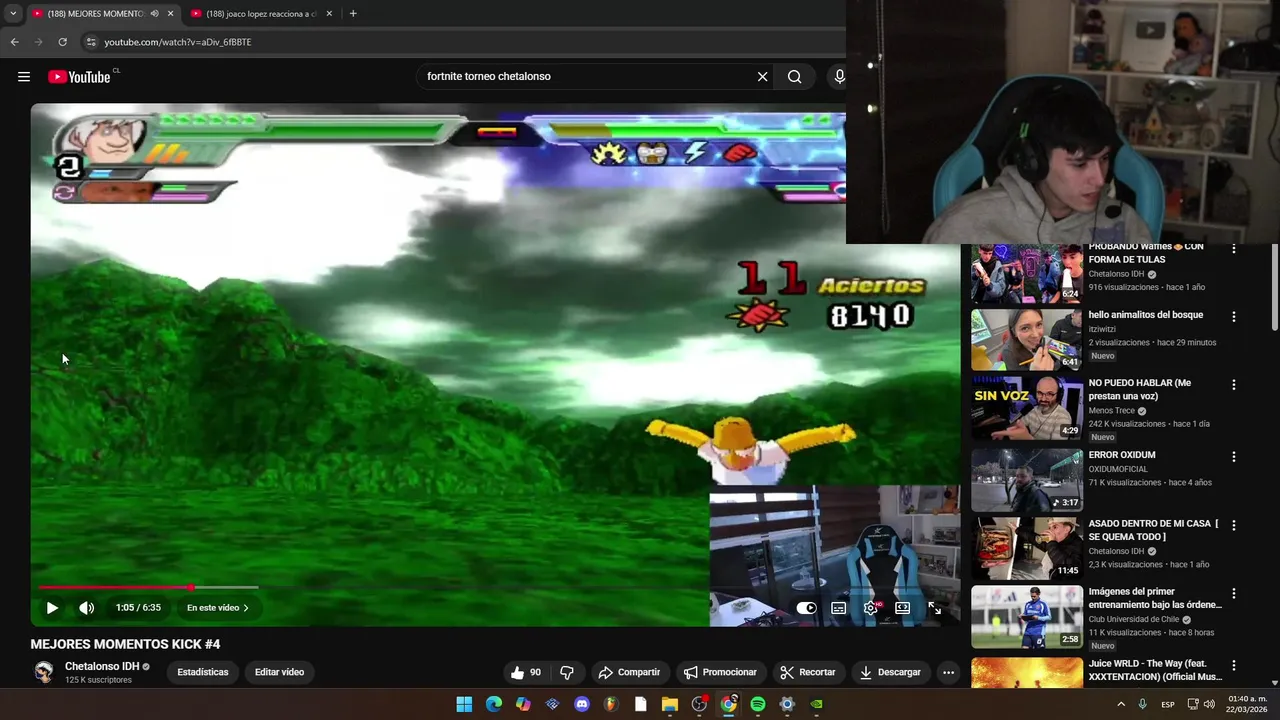Image resolution: width=1280 pixels, height=720 pixels.
Task: Open options menu for 'Imágenes del primer' video
Action: (1233, 593)
